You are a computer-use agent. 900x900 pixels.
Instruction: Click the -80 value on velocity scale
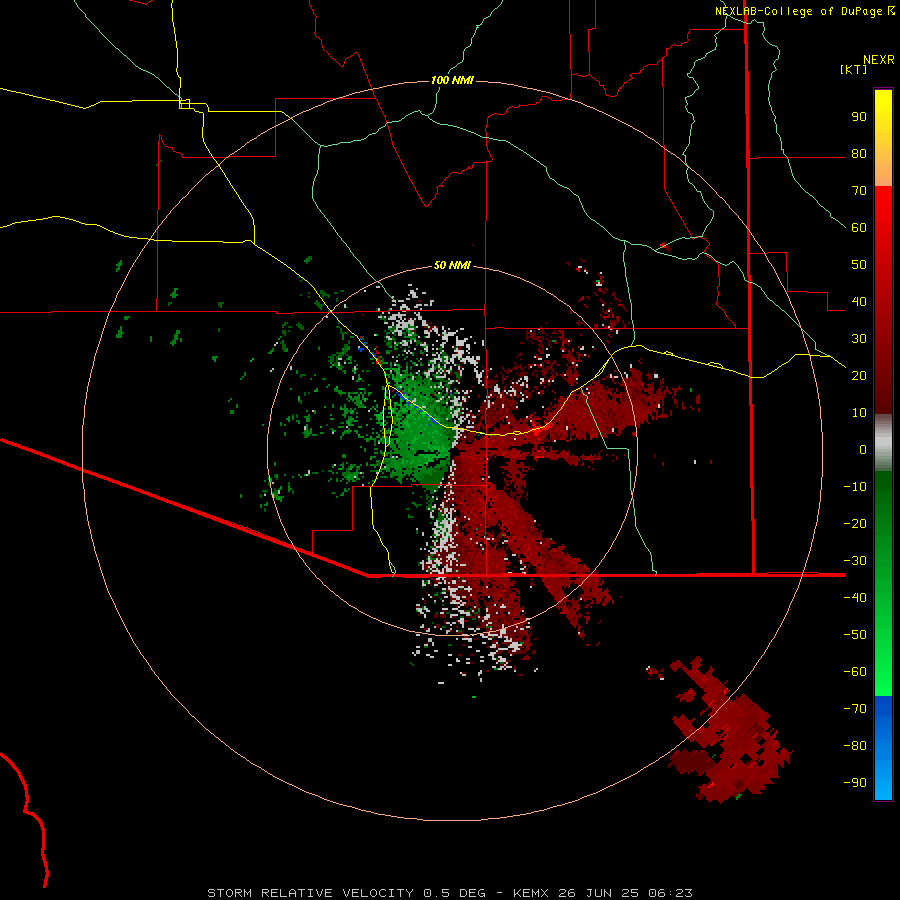click(855, 746)
